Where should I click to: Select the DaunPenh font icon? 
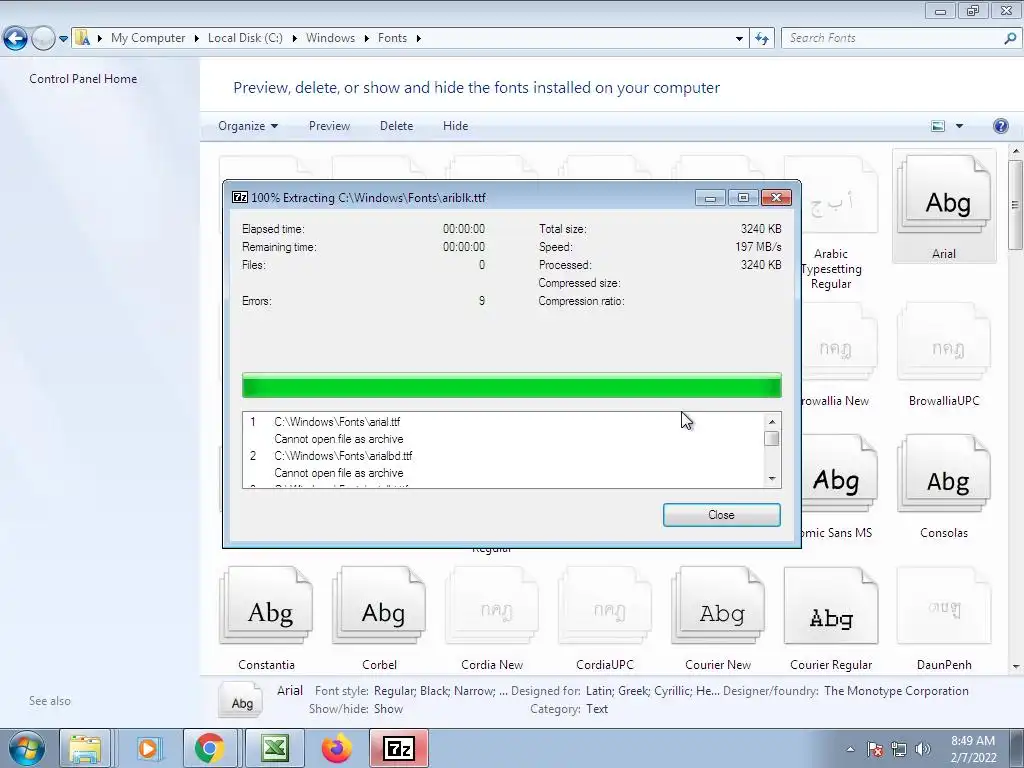(944, 618)
